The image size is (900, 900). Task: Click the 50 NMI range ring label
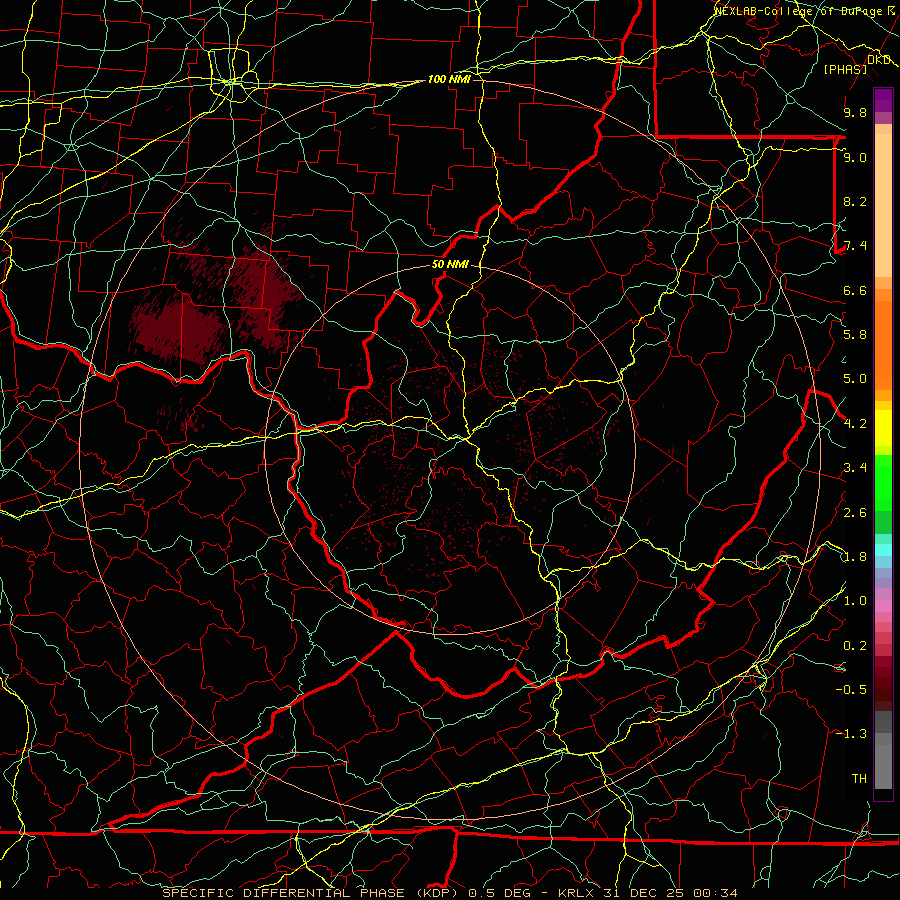click(450, 265)
